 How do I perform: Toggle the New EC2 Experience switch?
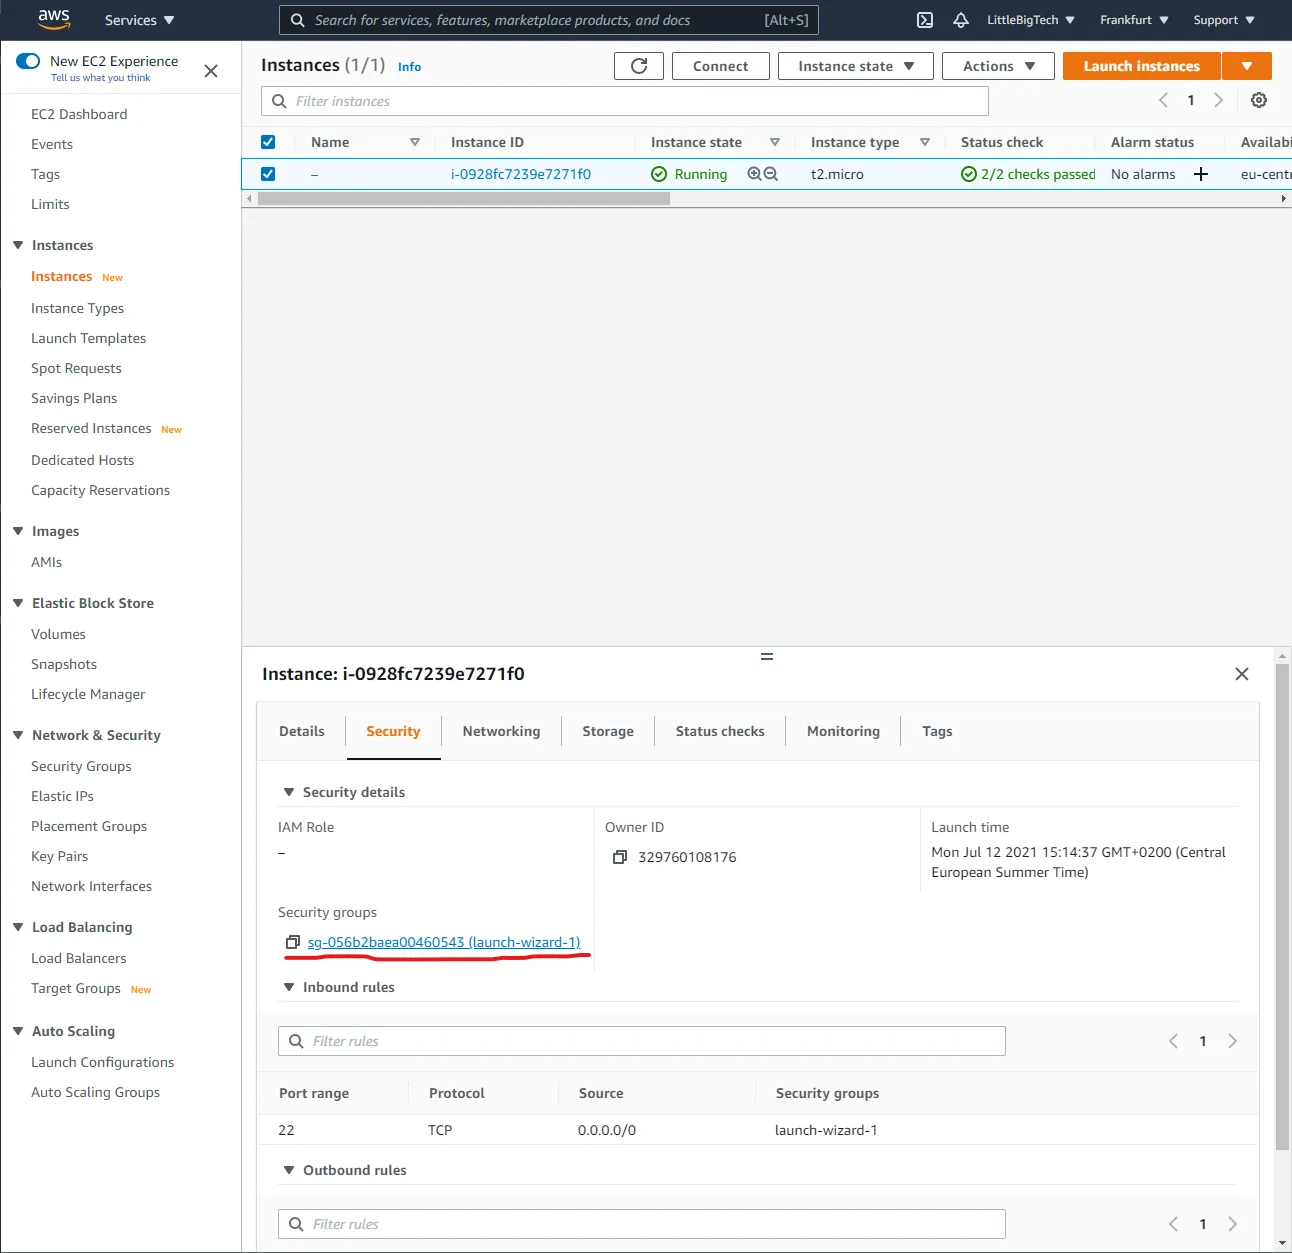[28, 61]
